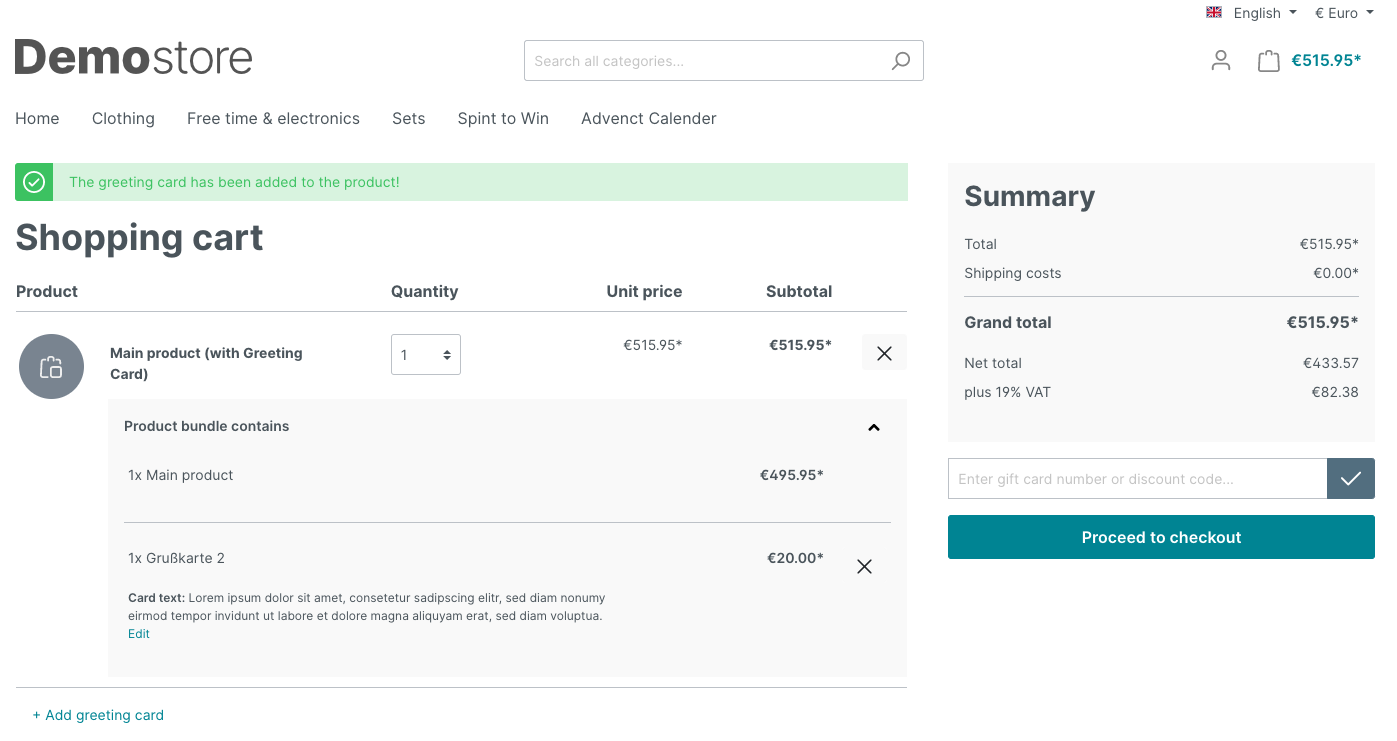Open the quantity selector for Main product
The image size is (1397, 741).
(426, 354)
